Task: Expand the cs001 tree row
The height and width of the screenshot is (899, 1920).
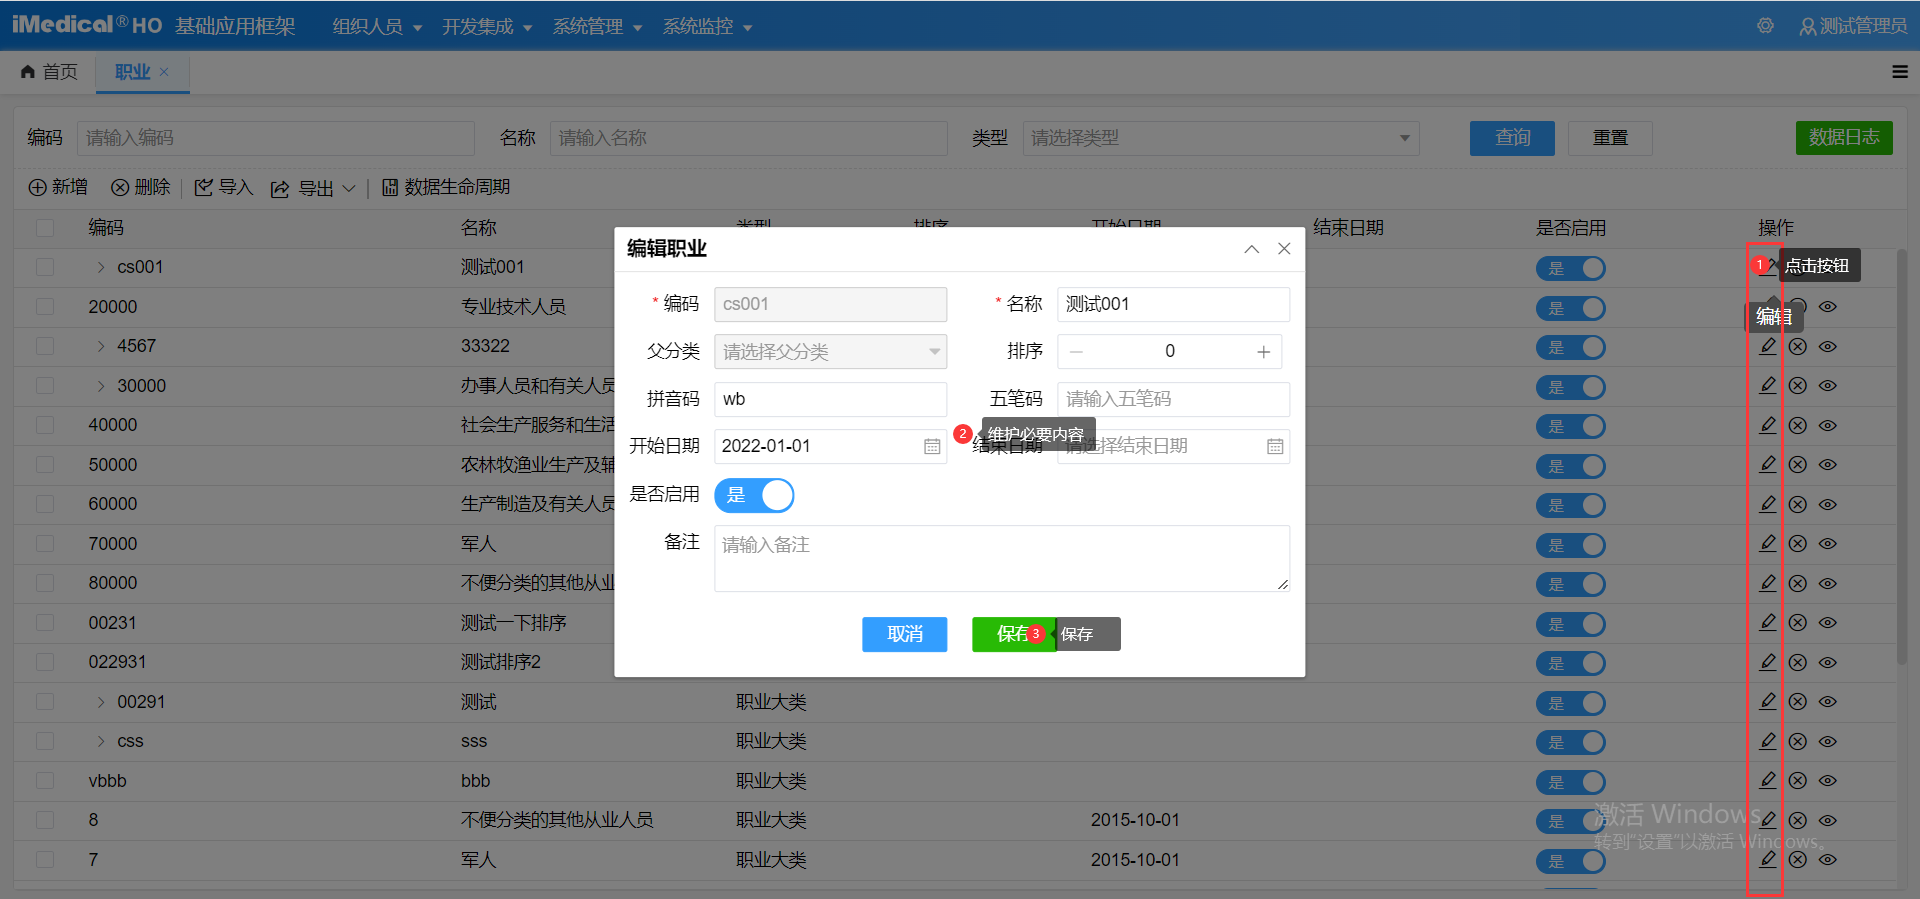Action: [x=101, y=267]
